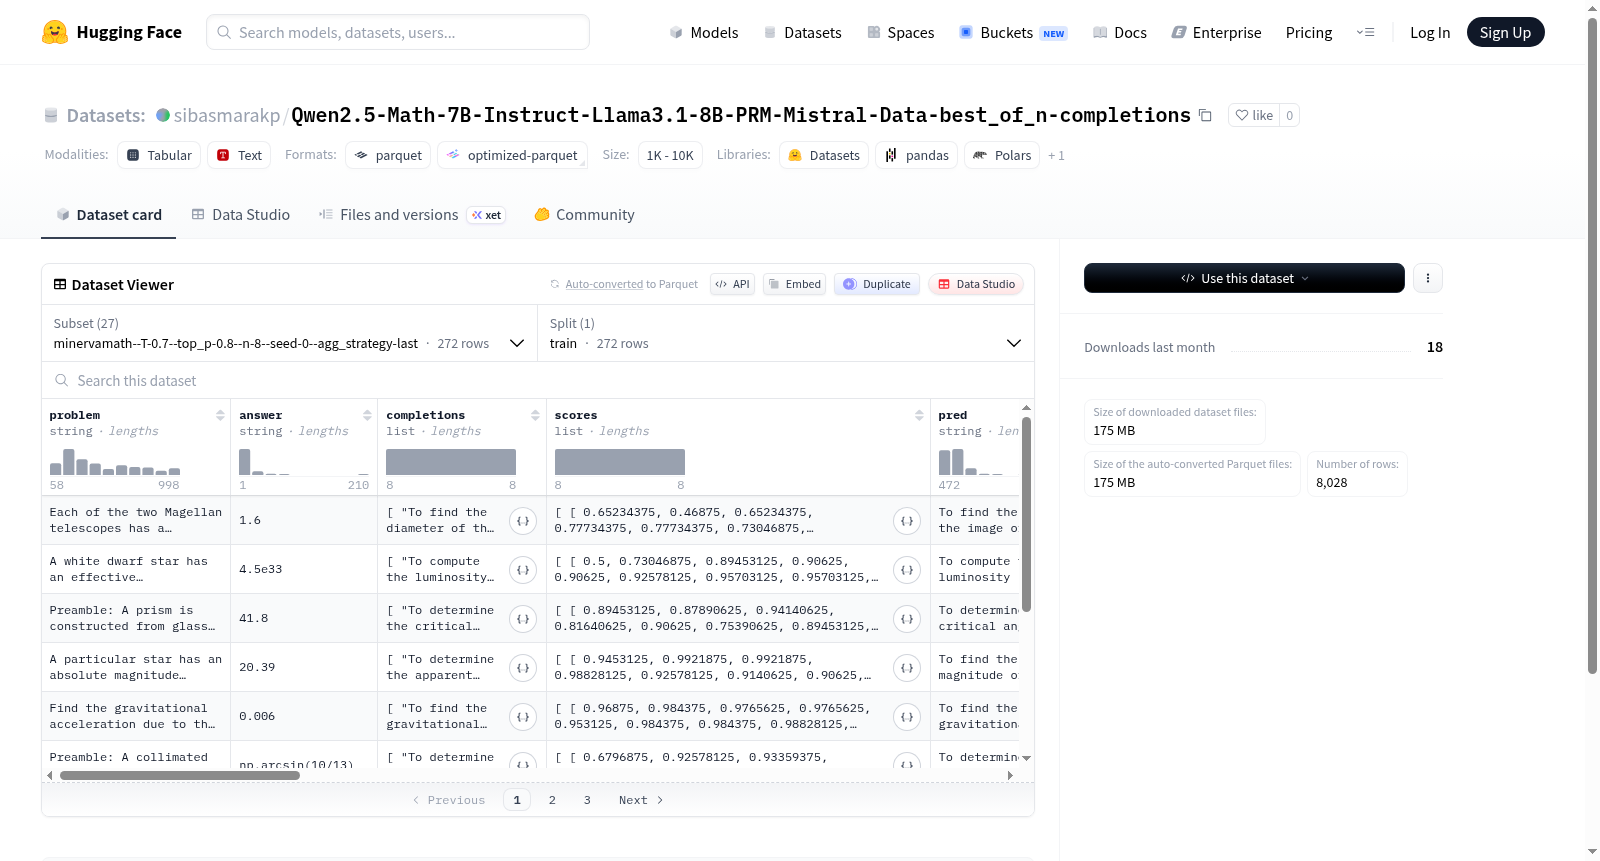
Task: Expand scores cell in the absolute magnitude row
Action: point(907,668)
